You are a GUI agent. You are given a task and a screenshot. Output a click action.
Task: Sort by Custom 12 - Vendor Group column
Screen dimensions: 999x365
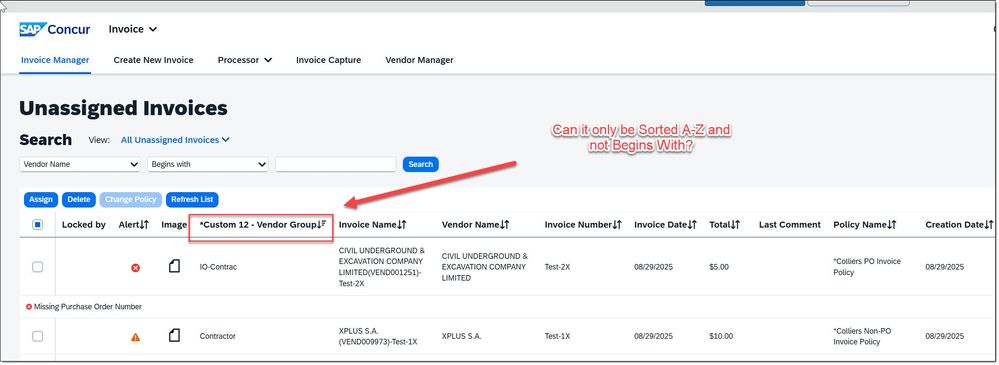click(x=262, y=224)
